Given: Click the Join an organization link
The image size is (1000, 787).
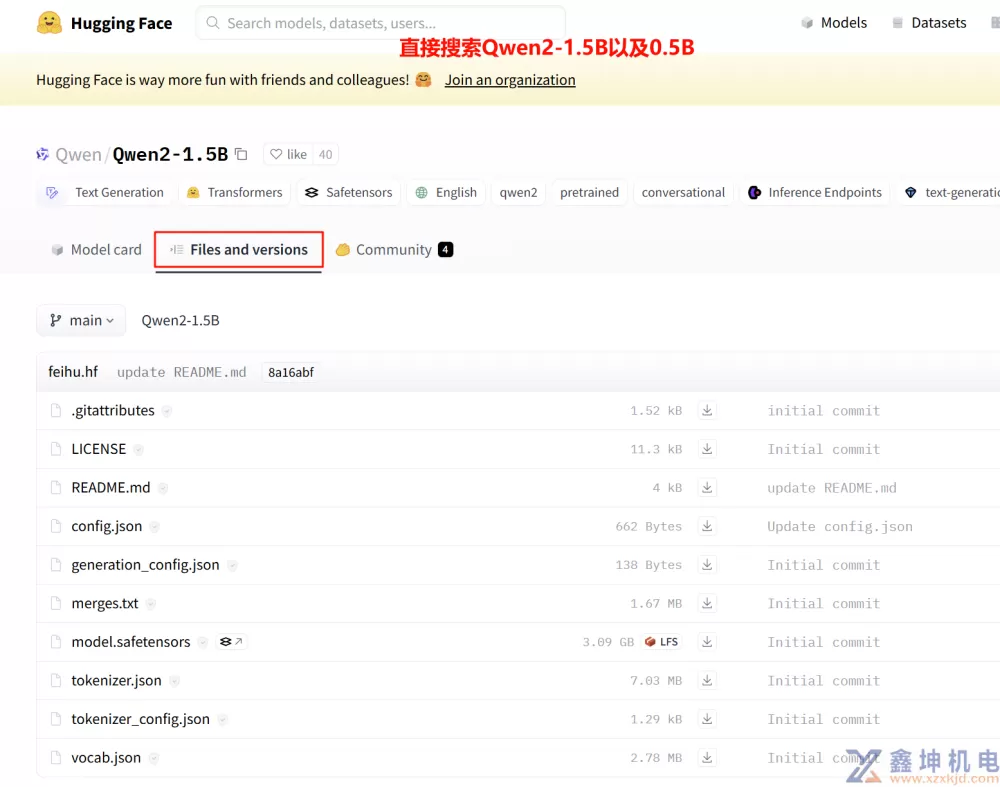Looking at the screenshot, I should point(510,80).
